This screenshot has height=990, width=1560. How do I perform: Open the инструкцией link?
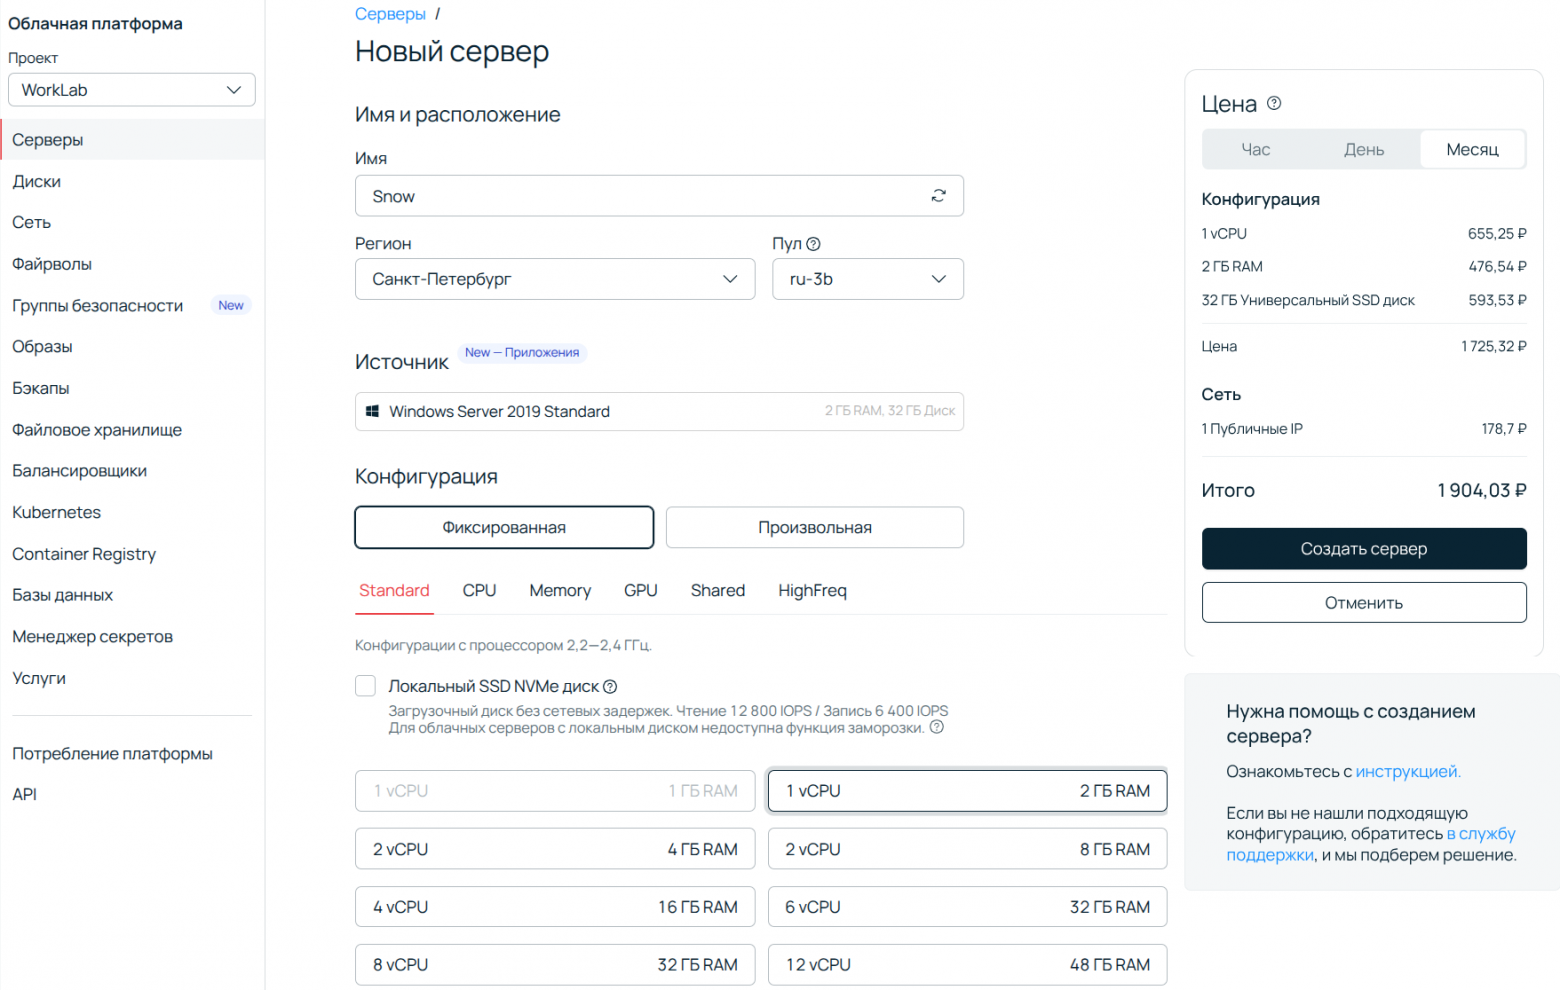coord(1407,772)
